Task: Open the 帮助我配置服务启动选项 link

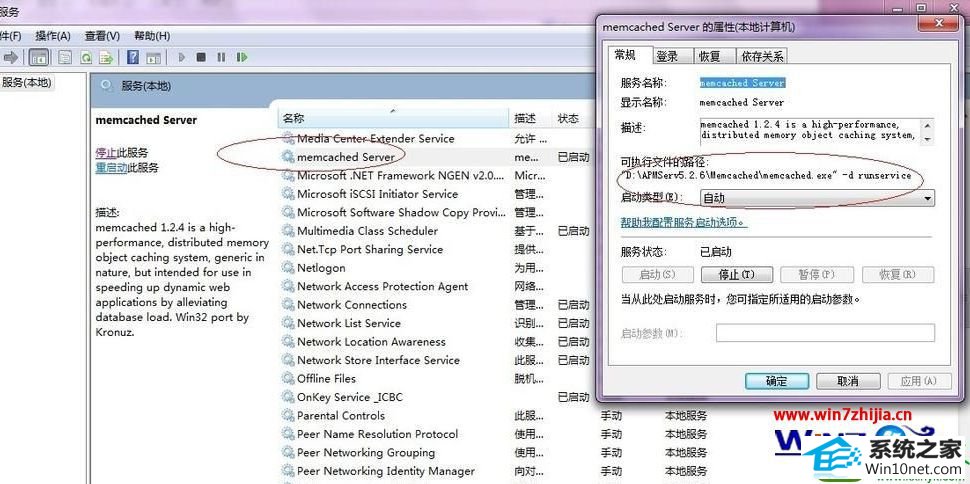Action: pyautogui.click(x=684, y=222)
